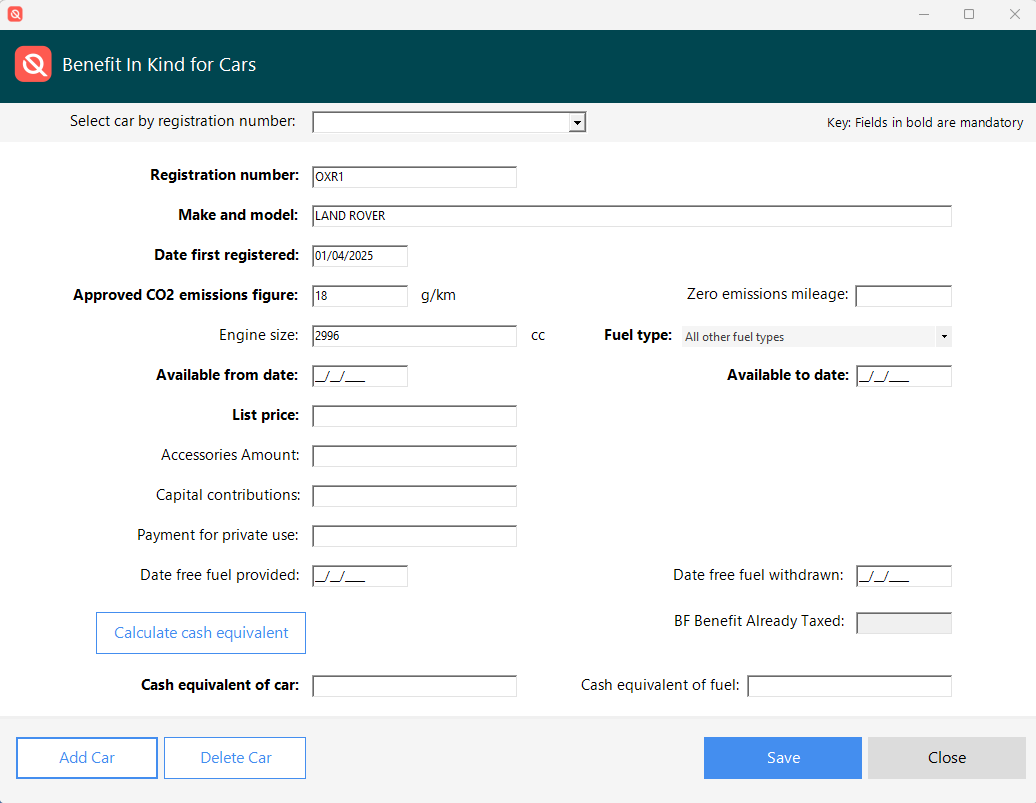
Task: Click the Cash equivalent of fuel field
Action: coord(849,686)
